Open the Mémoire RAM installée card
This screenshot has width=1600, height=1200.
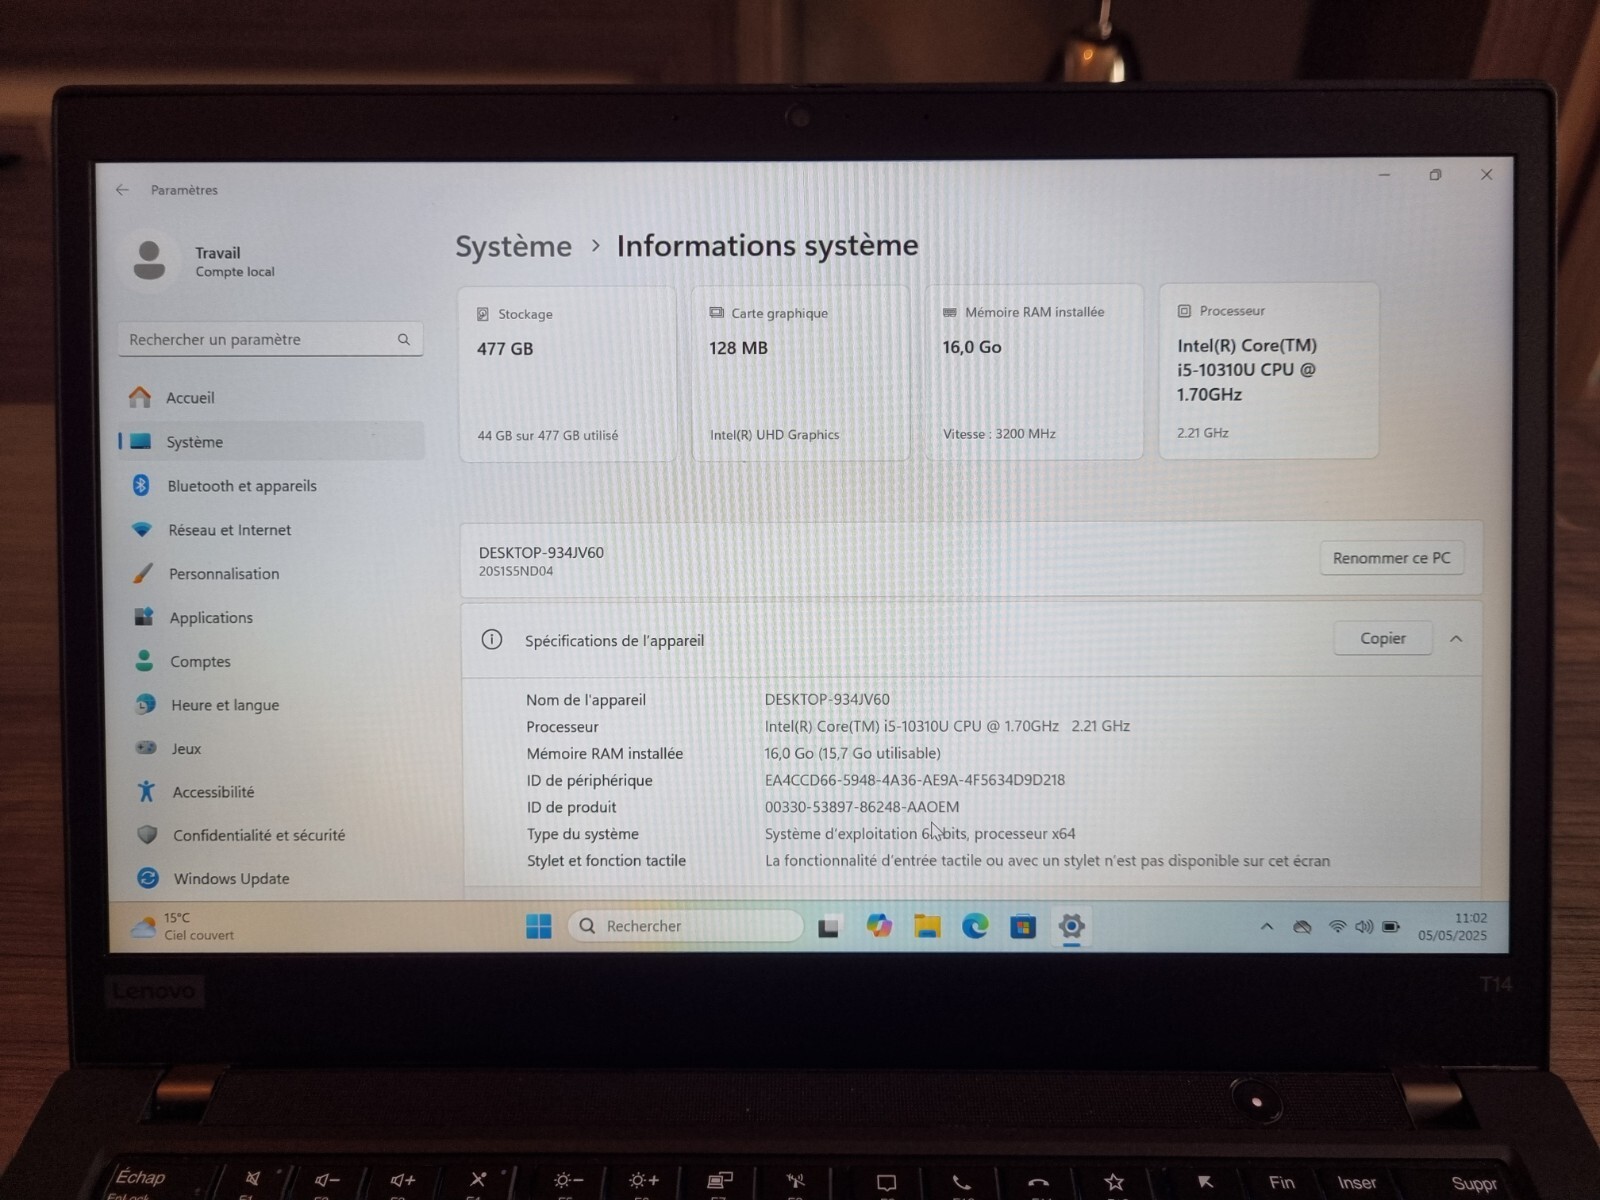click(x=1034, y=373)
